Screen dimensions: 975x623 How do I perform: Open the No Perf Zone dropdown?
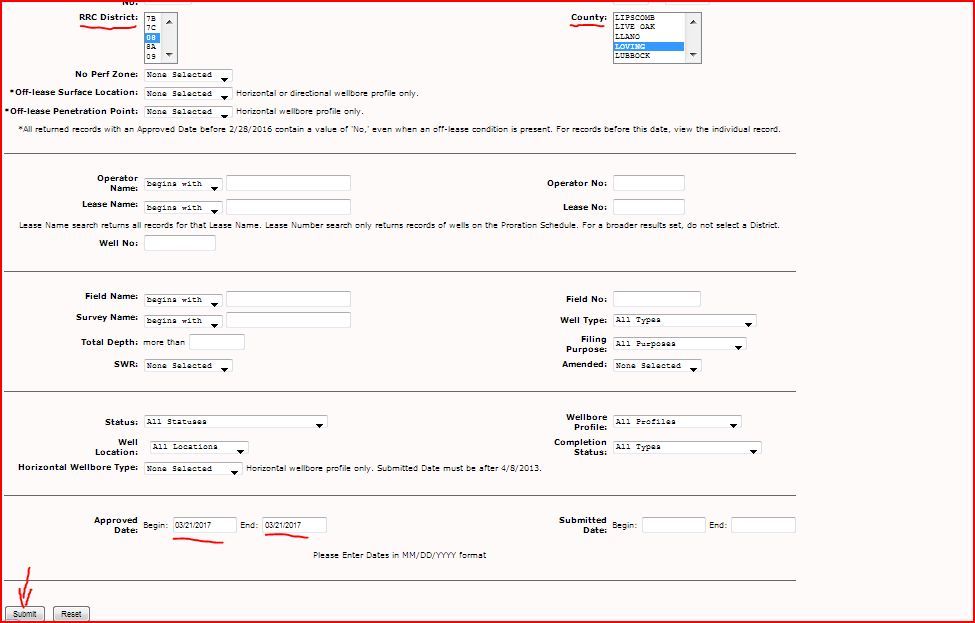188,75
